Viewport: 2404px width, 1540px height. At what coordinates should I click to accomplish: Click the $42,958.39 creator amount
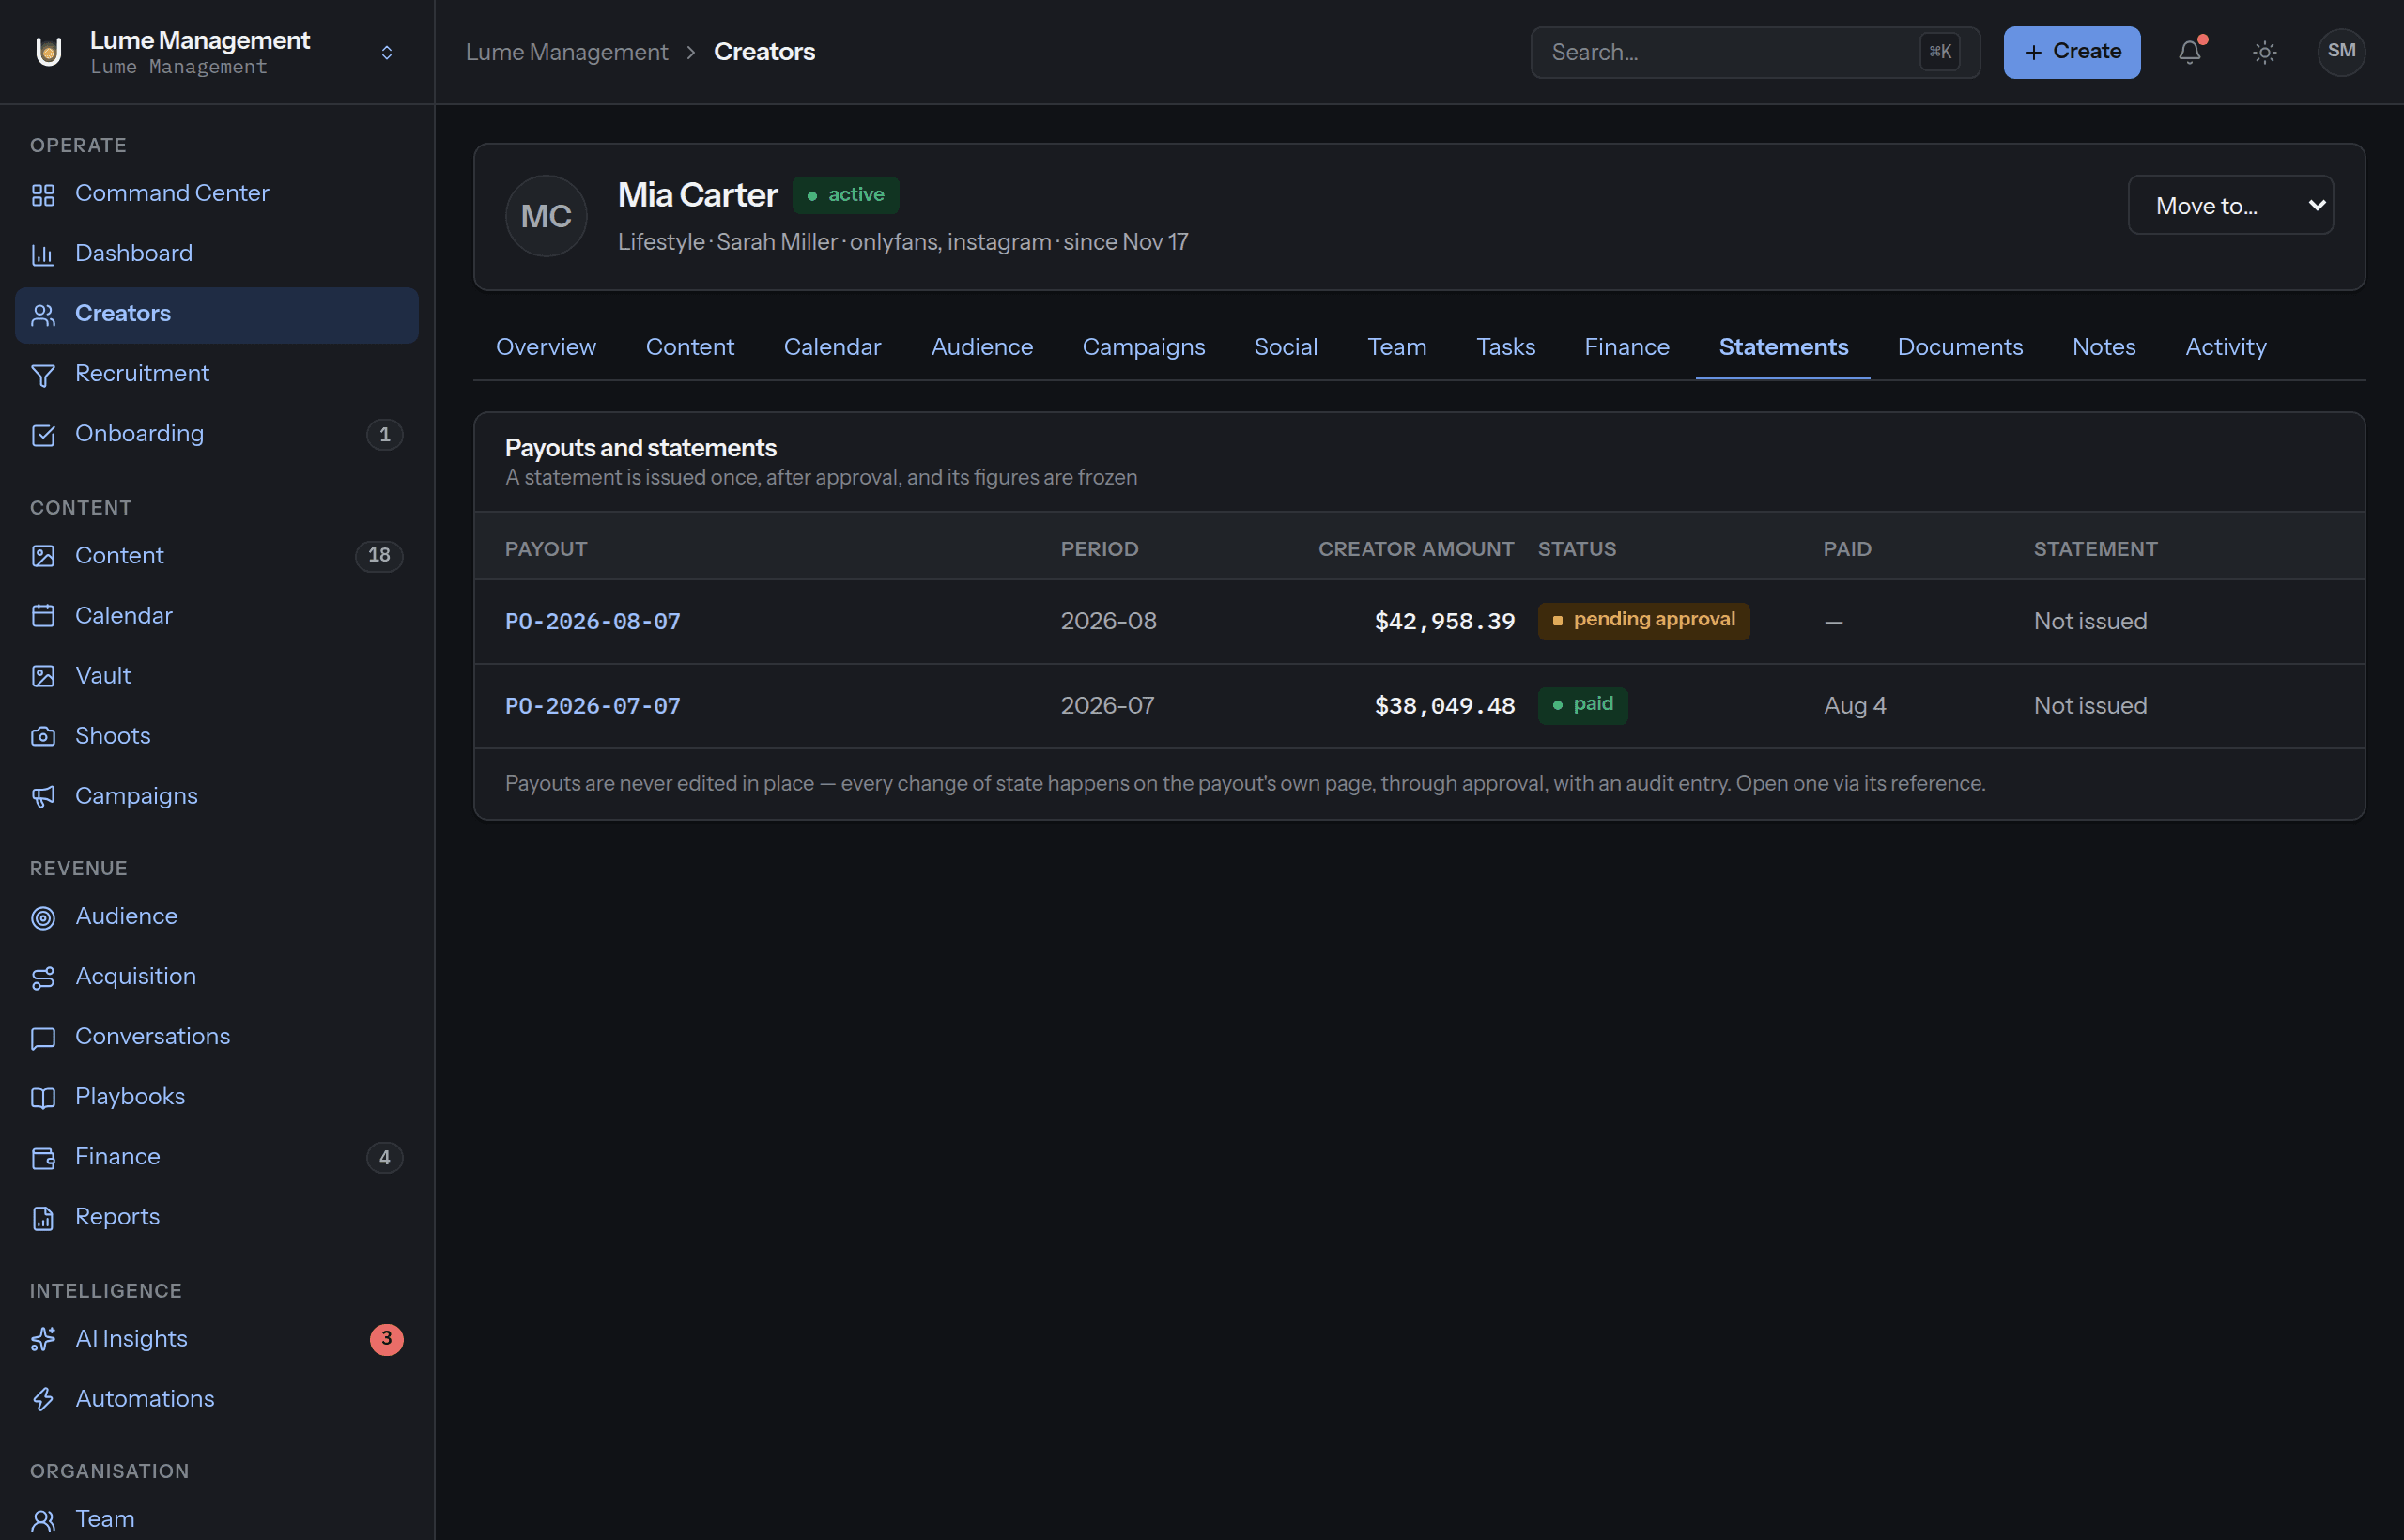(1444, 621)
